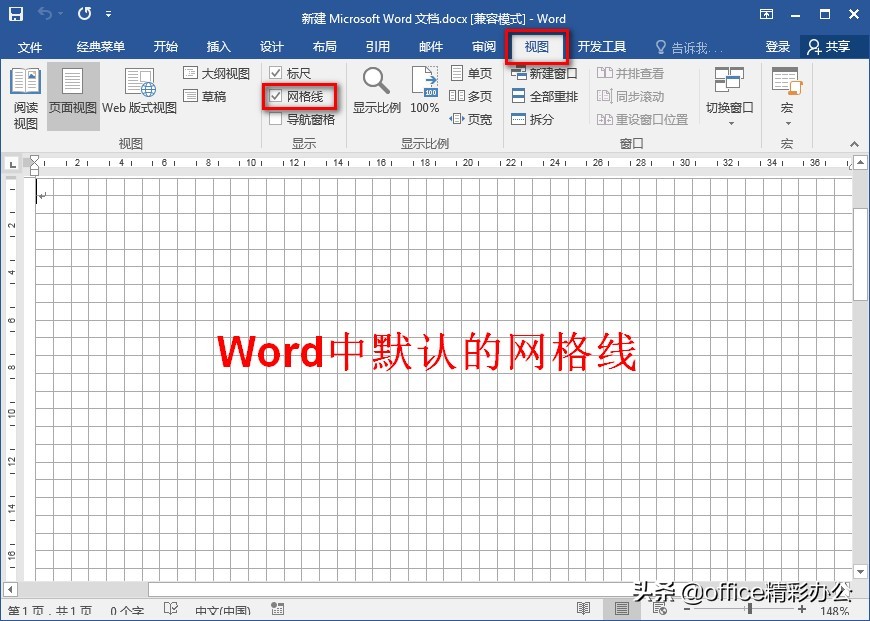
Task: Switch to the 布局 tab
Action: pyautogui.click(x=325, y=47)
